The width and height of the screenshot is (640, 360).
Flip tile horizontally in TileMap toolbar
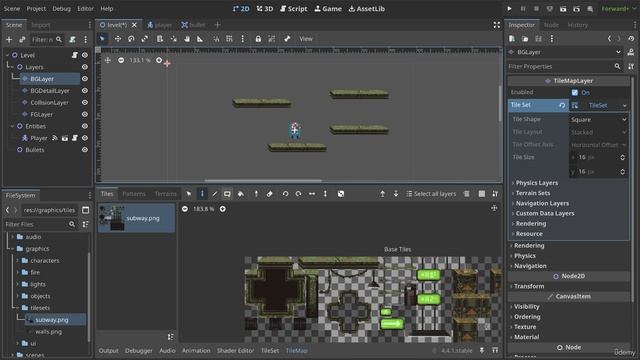pos(312,194)
